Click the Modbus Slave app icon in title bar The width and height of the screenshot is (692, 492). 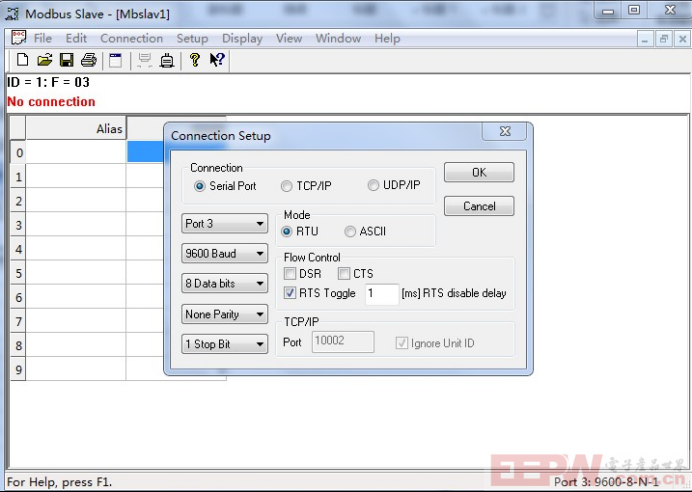click(x=12, y=14)
